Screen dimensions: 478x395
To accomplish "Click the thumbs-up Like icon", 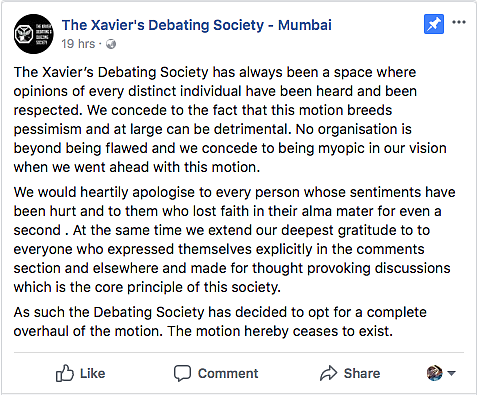I will (65, 373).
